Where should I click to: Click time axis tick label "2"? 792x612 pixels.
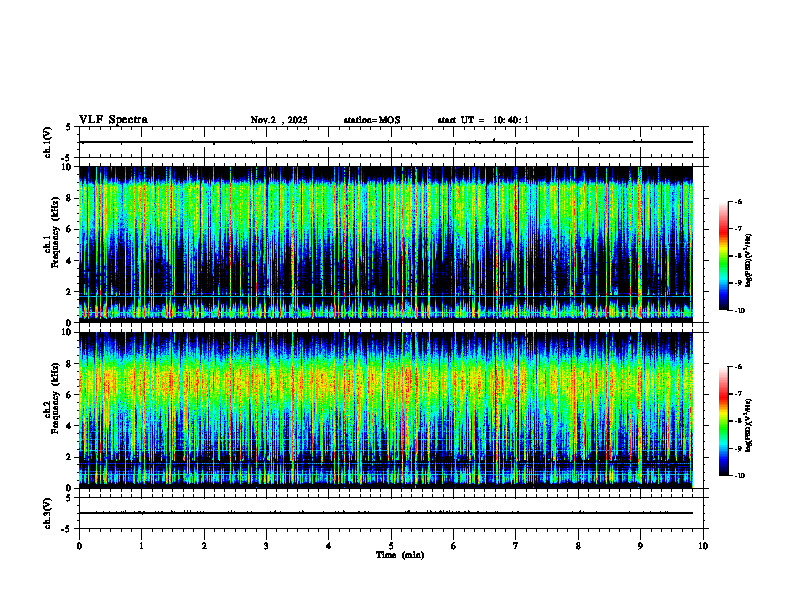(x=204, y=546)
